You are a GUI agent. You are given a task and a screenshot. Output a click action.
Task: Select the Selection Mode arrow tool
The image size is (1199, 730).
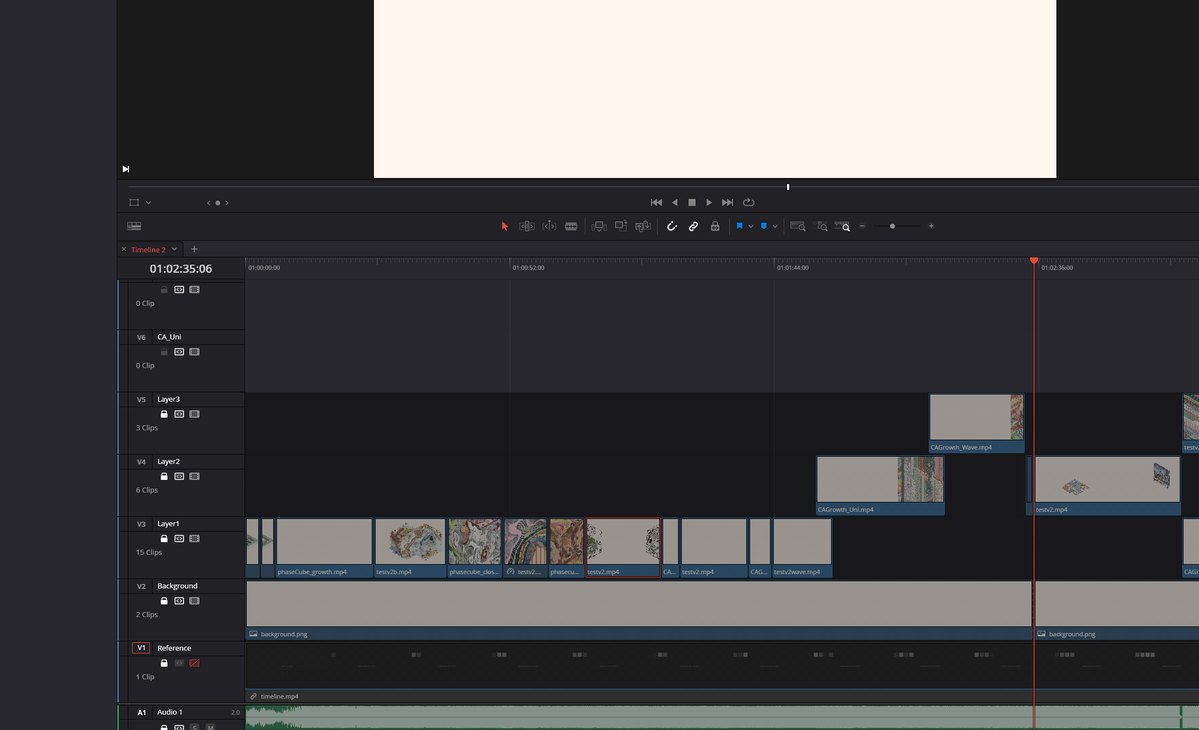click(504, 226)
